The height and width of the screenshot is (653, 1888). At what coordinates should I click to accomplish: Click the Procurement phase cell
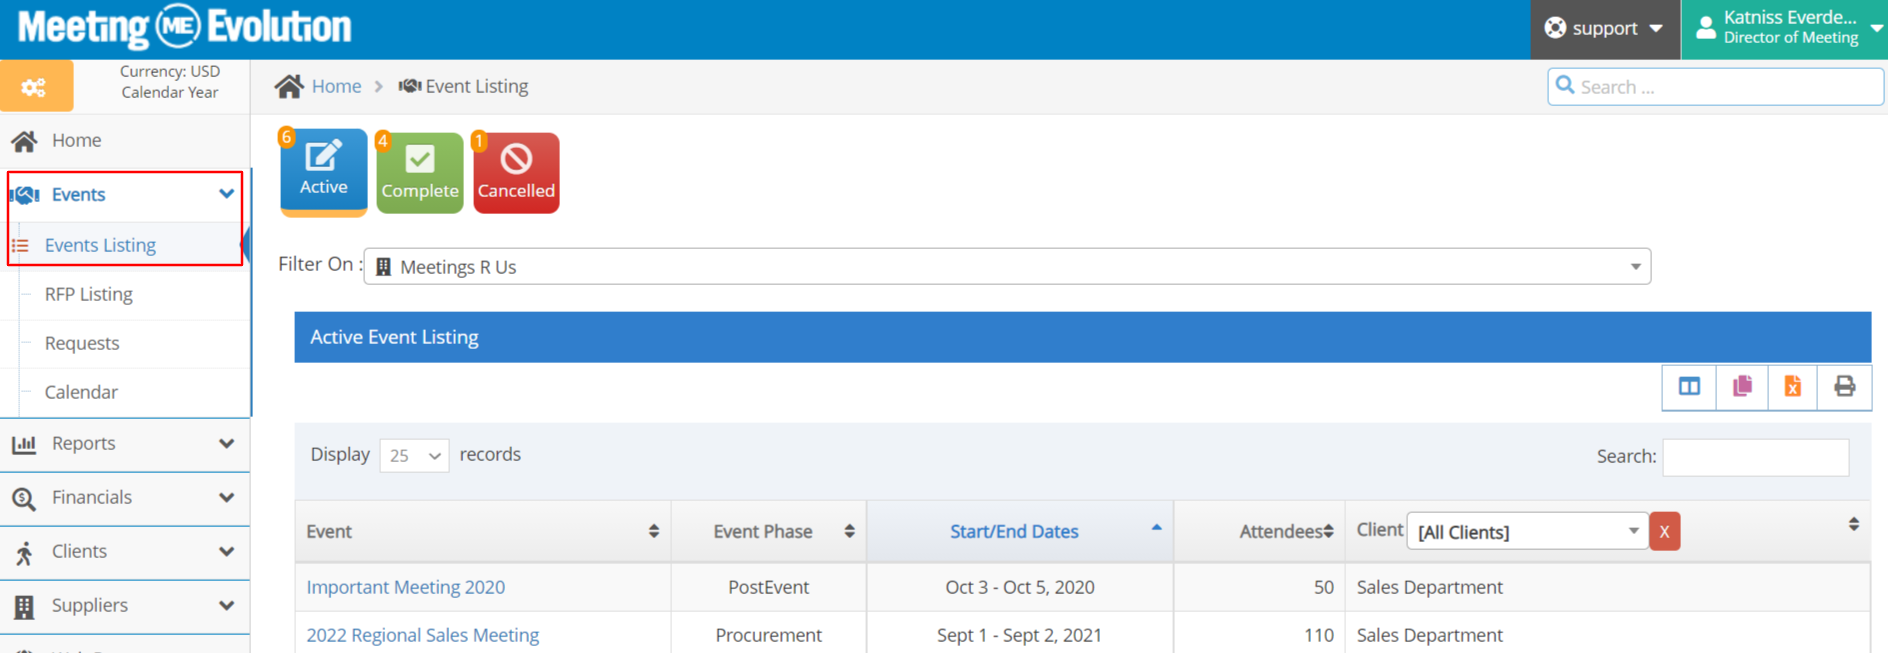[x=768, y=635]
